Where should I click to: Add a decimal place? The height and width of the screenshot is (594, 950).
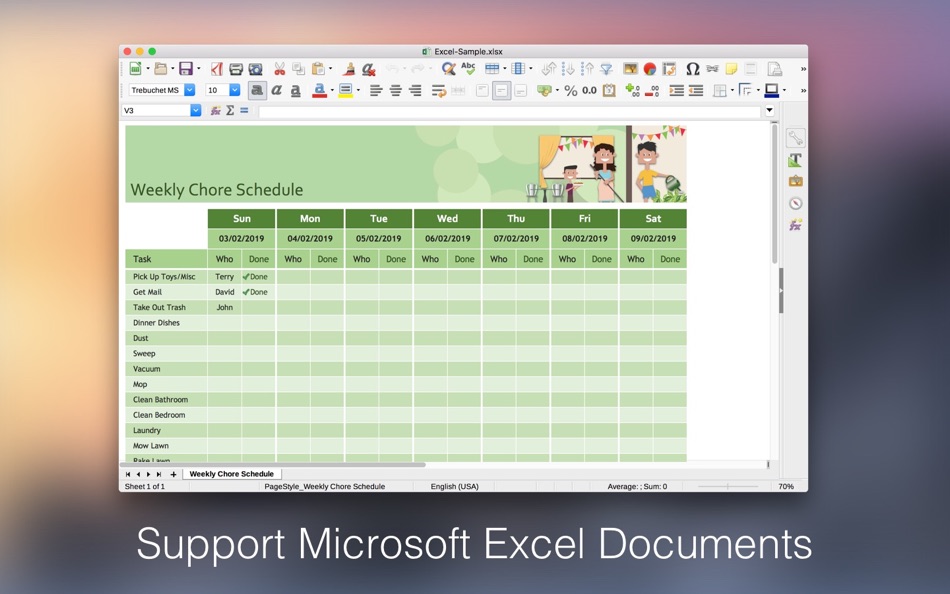click(x=633, y=91)
